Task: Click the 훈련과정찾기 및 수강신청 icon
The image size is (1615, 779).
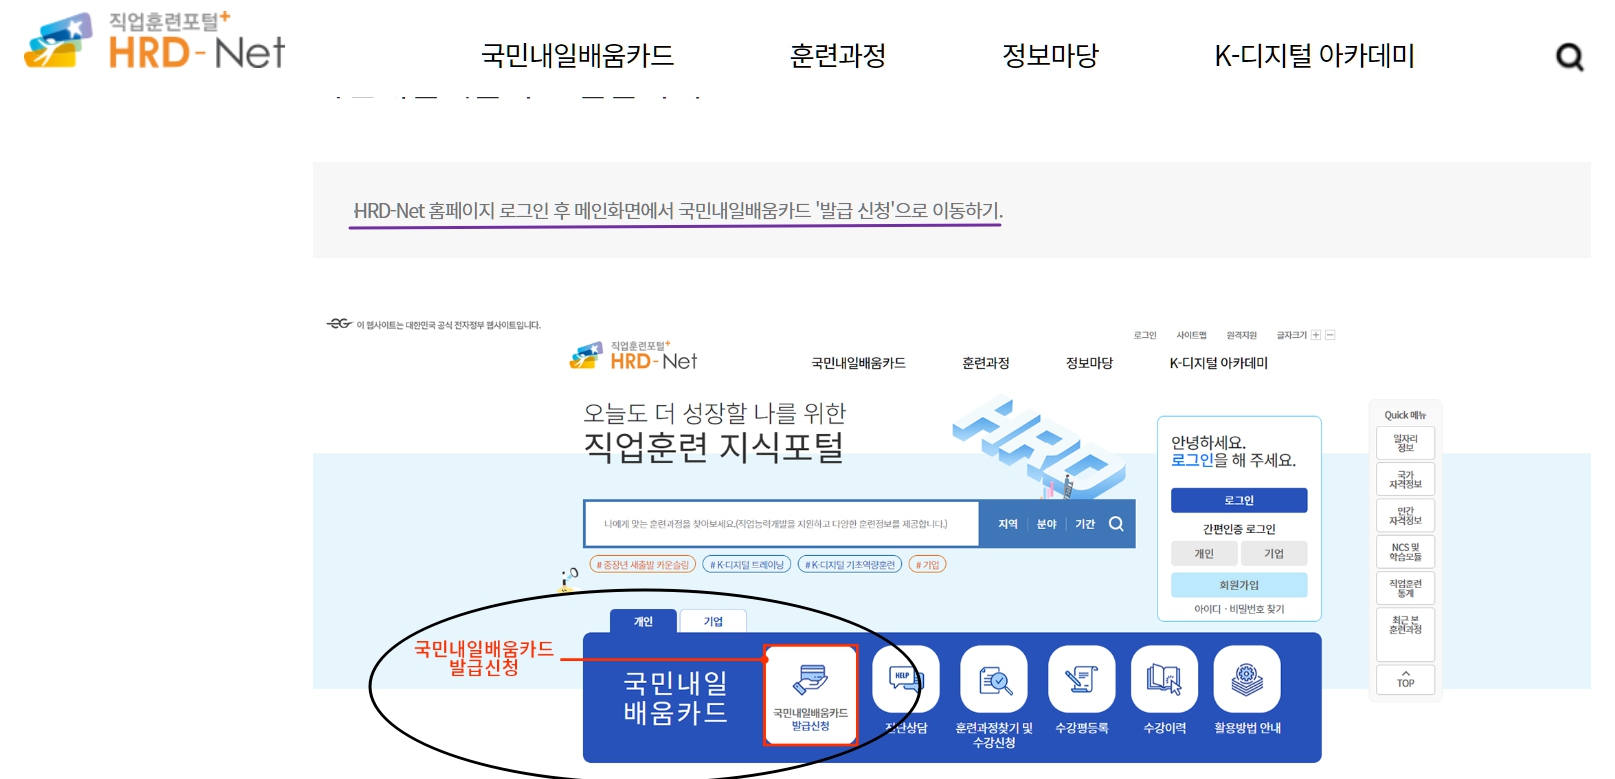Action: point(994,680)
